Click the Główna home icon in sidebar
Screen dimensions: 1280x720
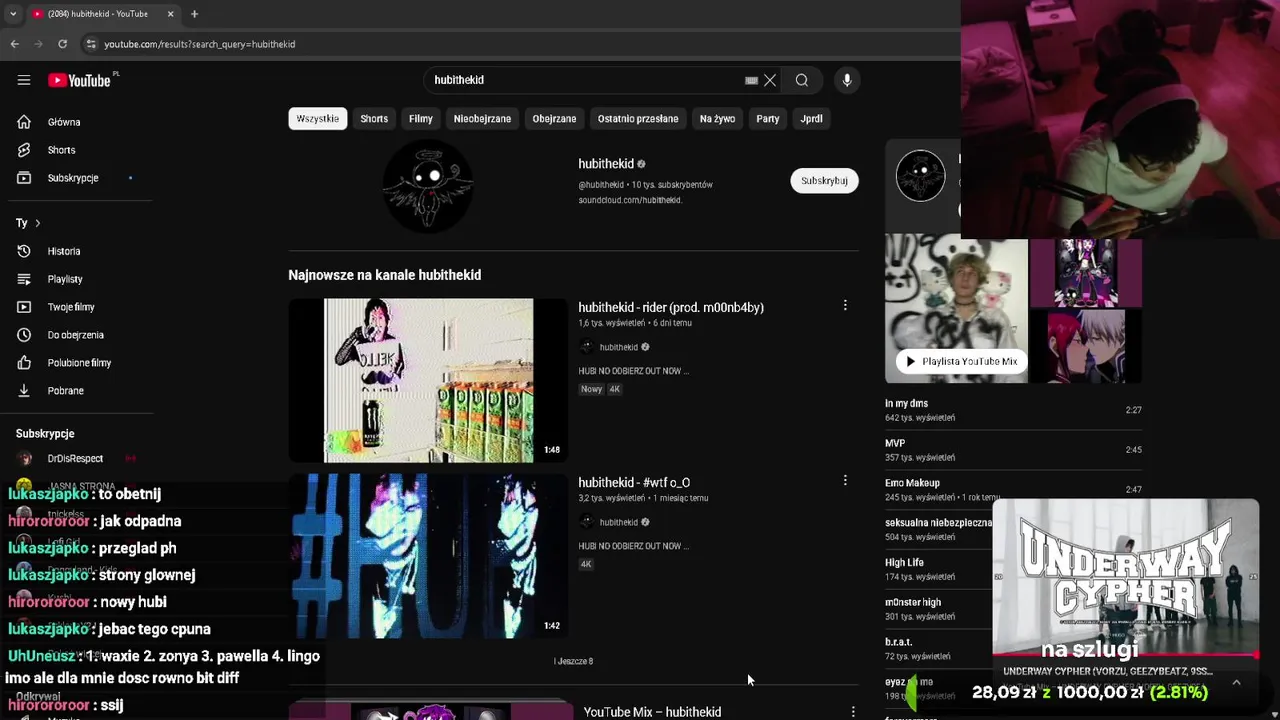point(24,122)
